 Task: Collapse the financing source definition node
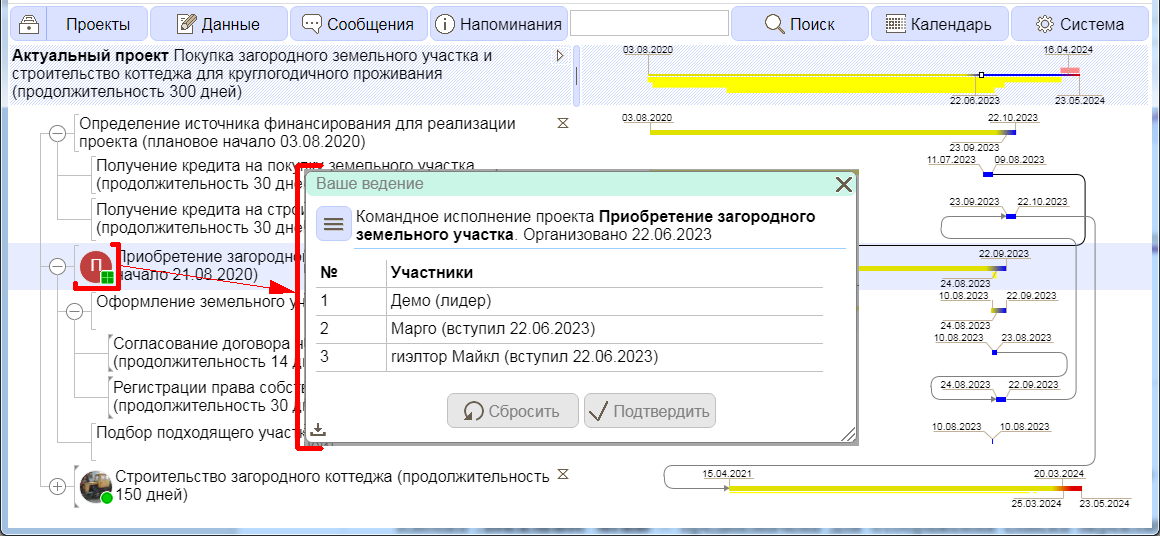tap(57, 133)
